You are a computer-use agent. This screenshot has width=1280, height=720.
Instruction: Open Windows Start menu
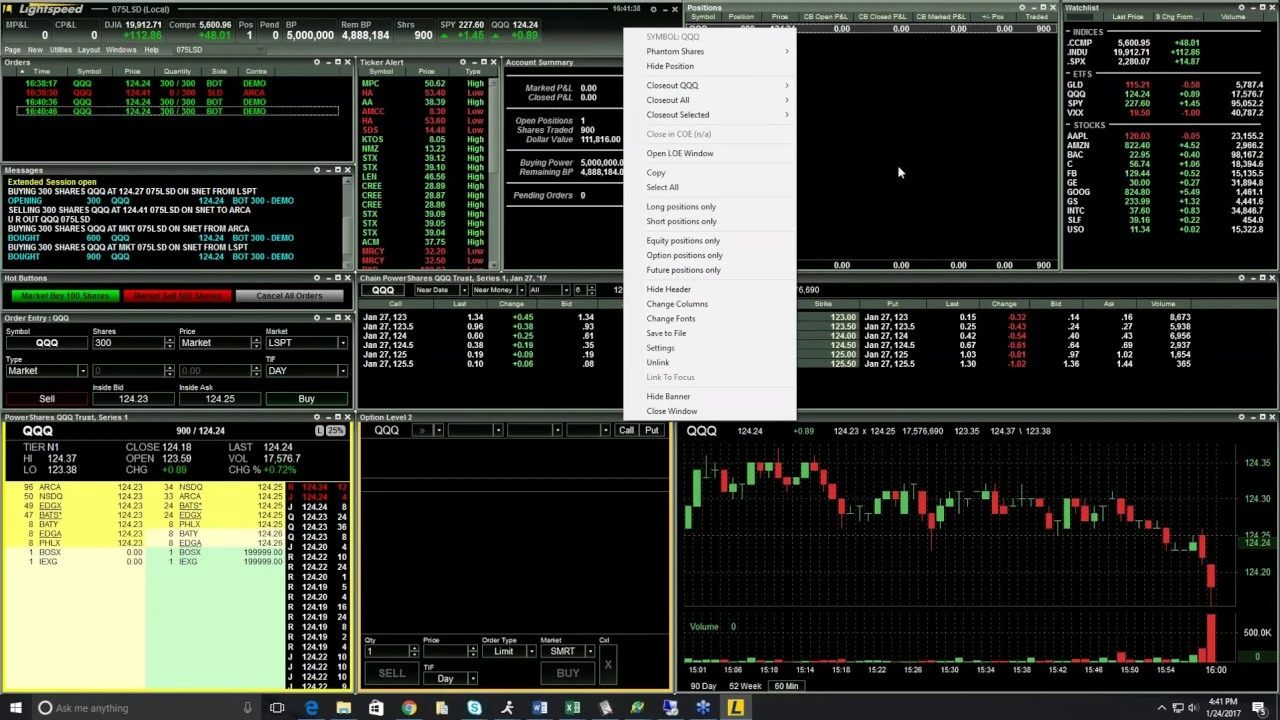(16, 708)
